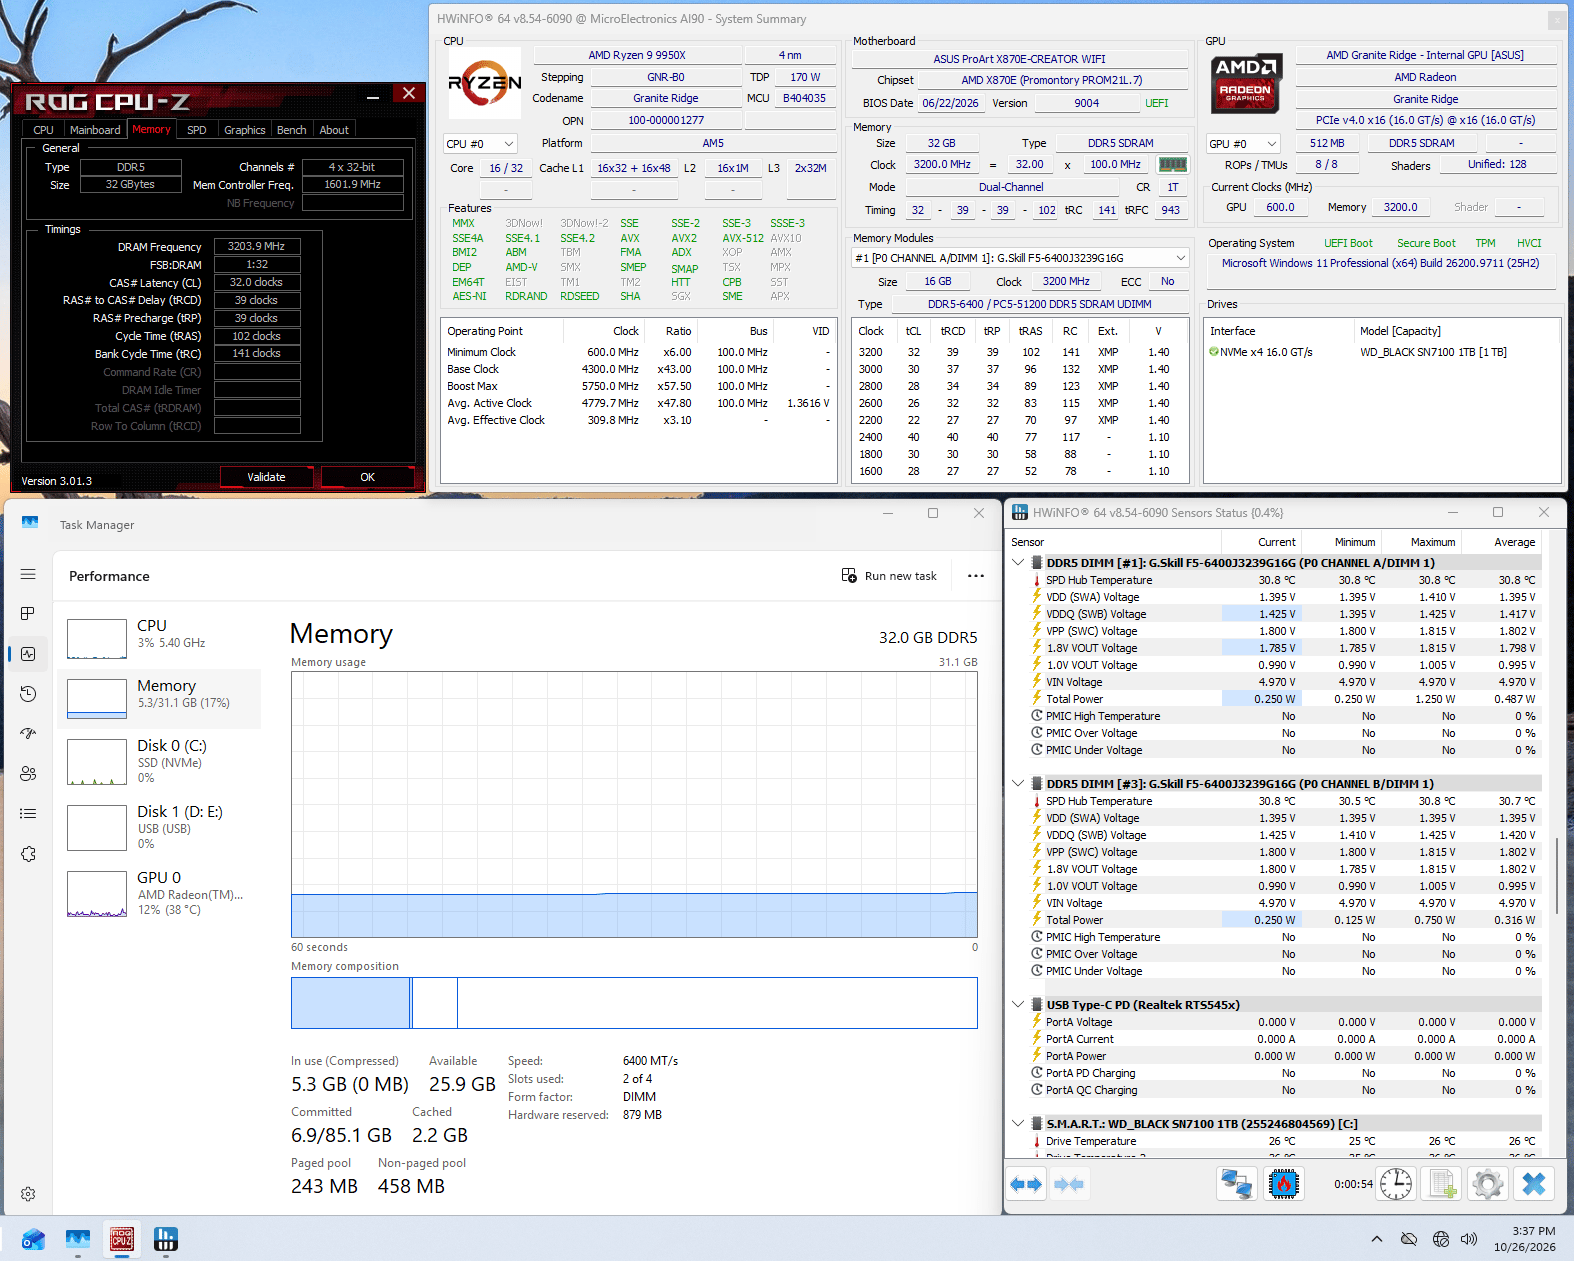Image resolution: width=1574 pixels, height=1261 pixels.
Task: Select CPU in Task Manager performance list
Action: pyautogui.click(x=160, y=638)
